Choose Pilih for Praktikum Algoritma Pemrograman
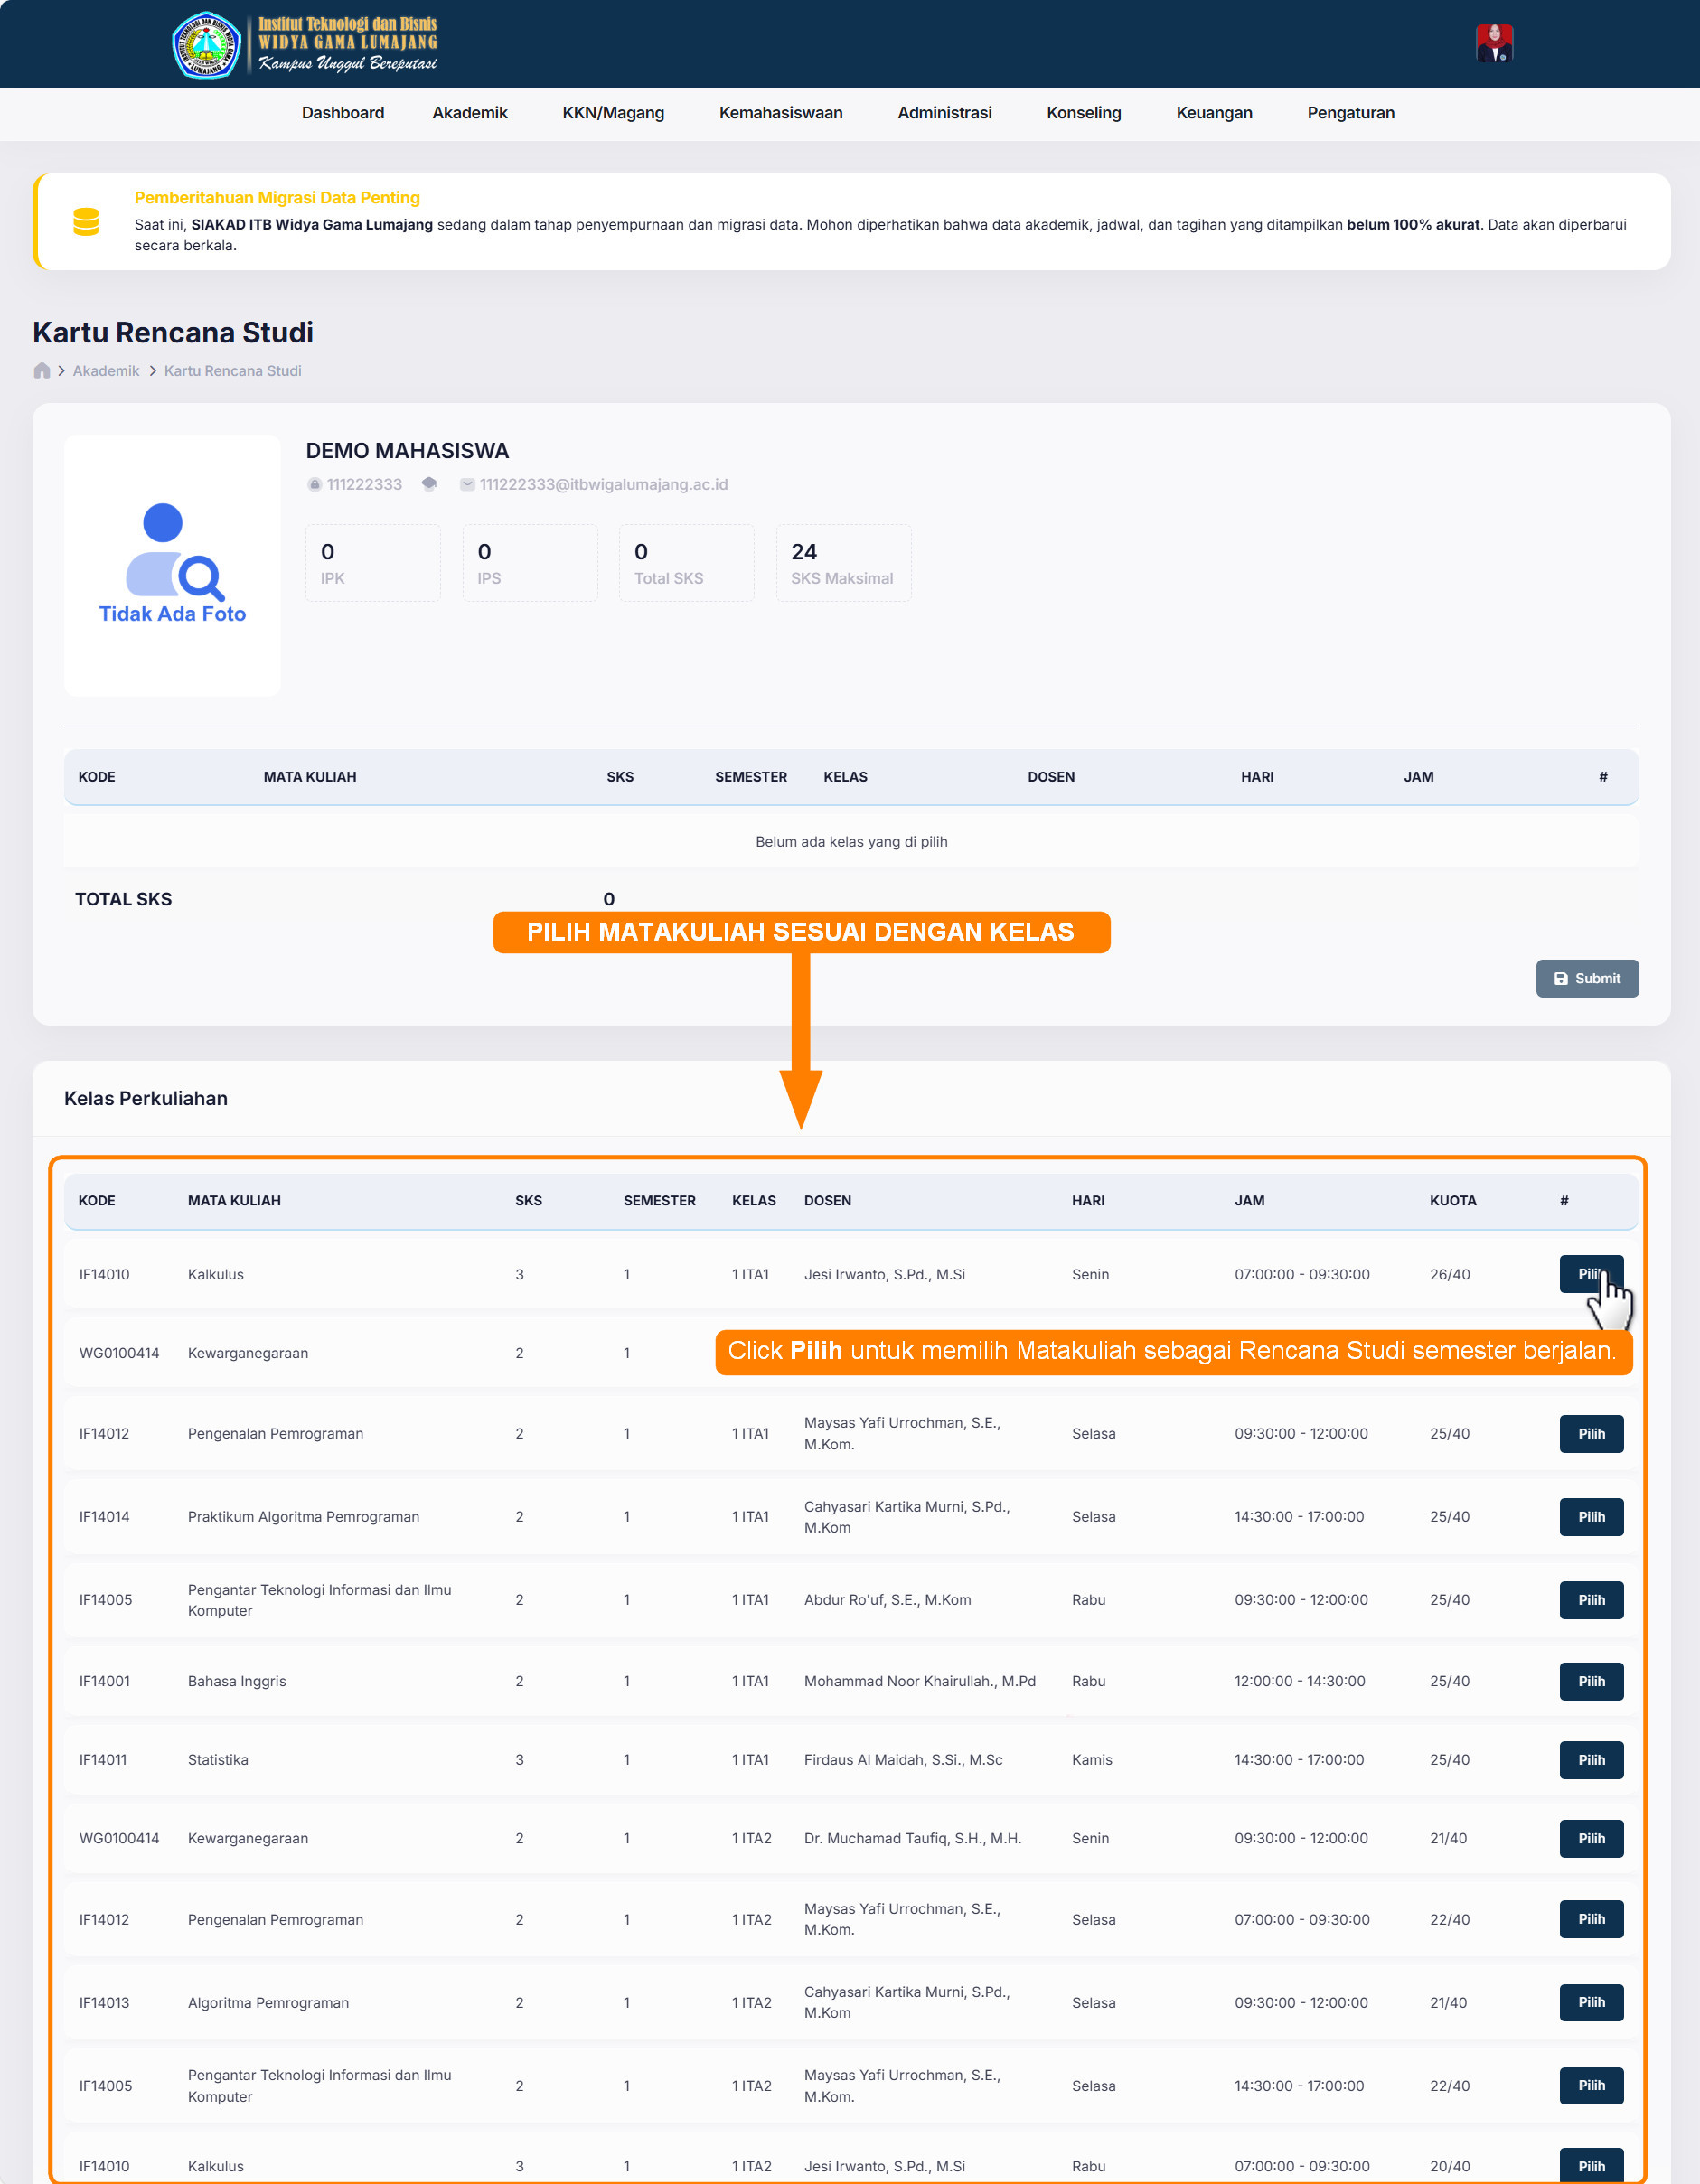 coord(1590,1517)
